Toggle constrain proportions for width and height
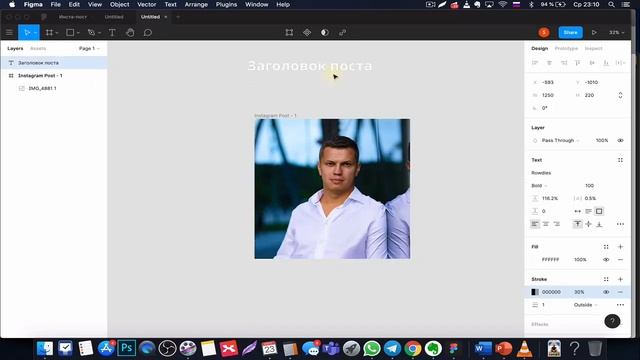This screenshot has height=360, width=640. (x=620, y=95)
